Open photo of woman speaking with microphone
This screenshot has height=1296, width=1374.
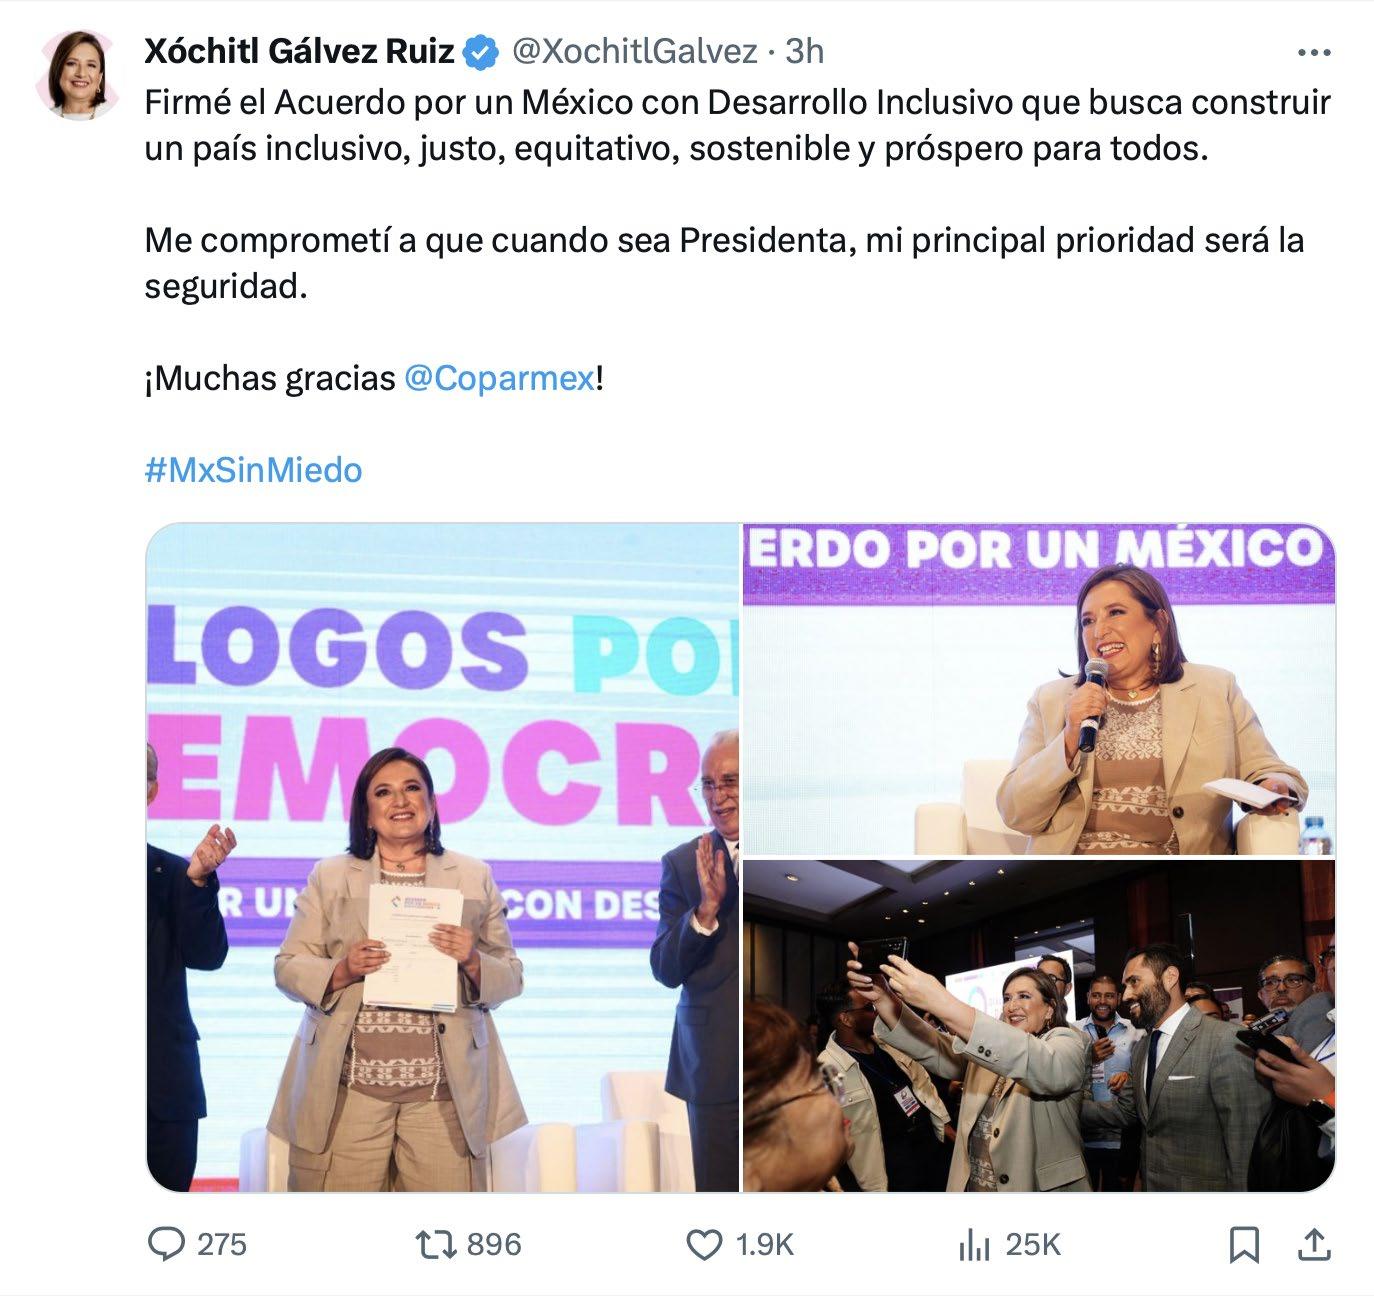(1039, 689)
